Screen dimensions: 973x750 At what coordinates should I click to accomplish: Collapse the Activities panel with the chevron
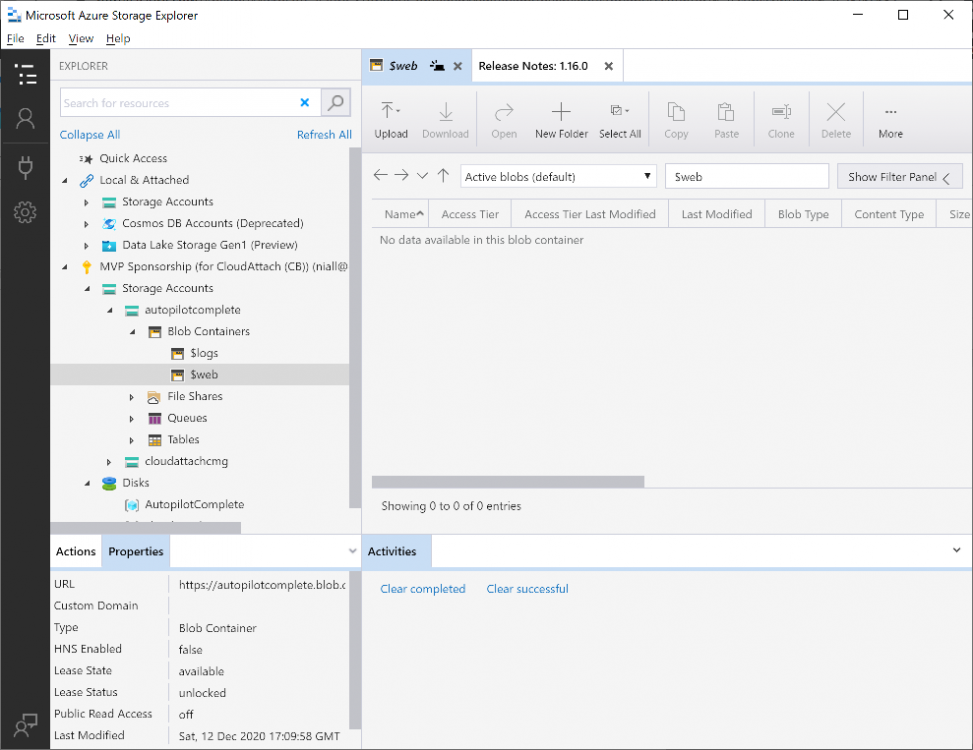tap(956, 550)
